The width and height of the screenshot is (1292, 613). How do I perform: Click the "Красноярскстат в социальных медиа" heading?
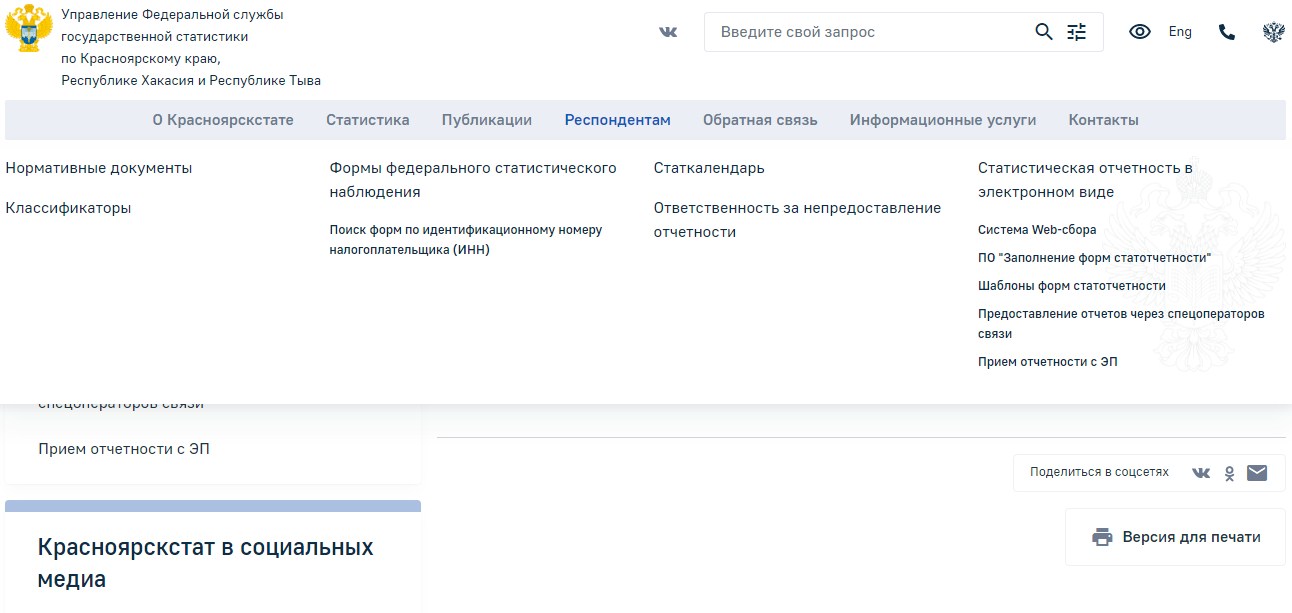pyautogui.click(x=205, y=563)
